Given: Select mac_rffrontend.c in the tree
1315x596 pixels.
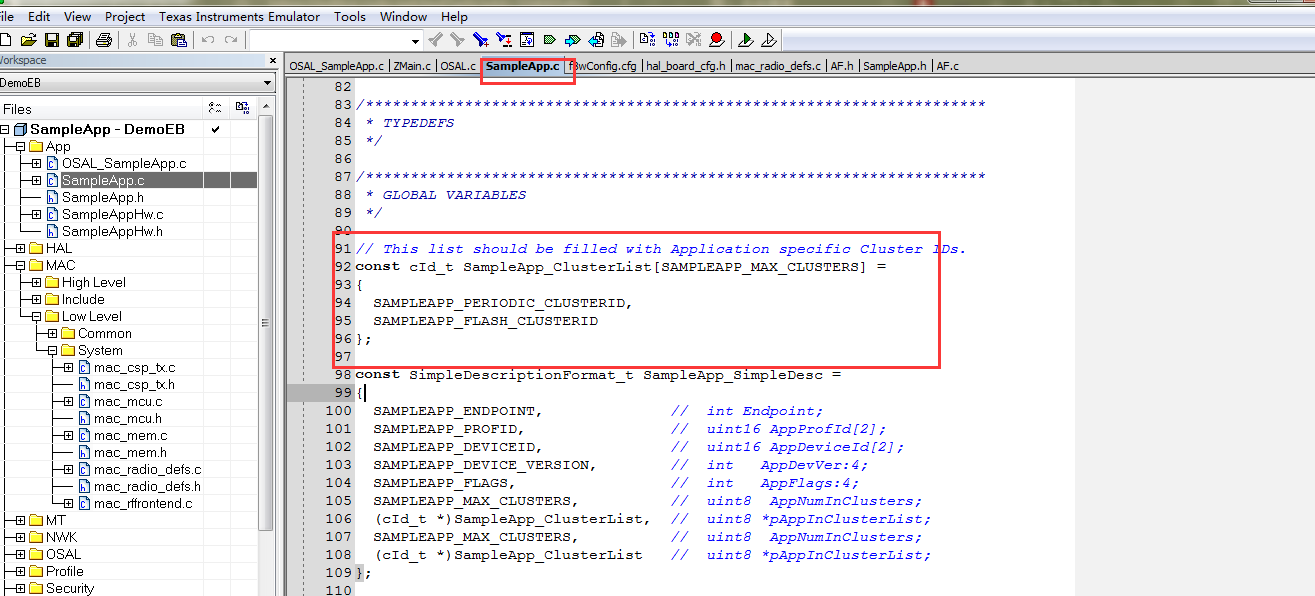Looking at the screenshot, I should pyautogui.click(x=143, y=503).
